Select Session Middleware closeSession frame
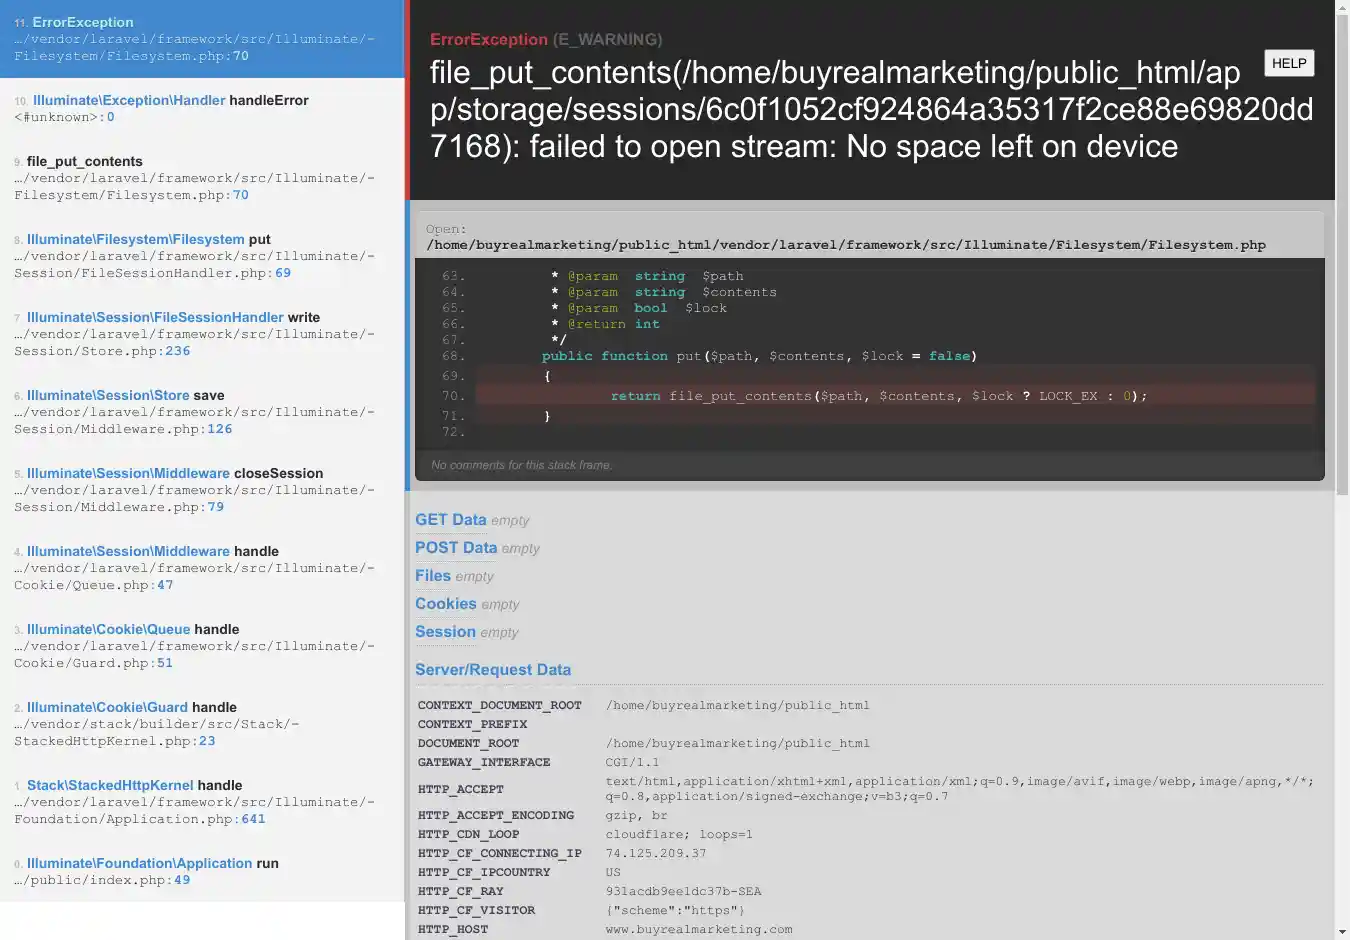Screen dimensions: 1350x940 (200, 490)
